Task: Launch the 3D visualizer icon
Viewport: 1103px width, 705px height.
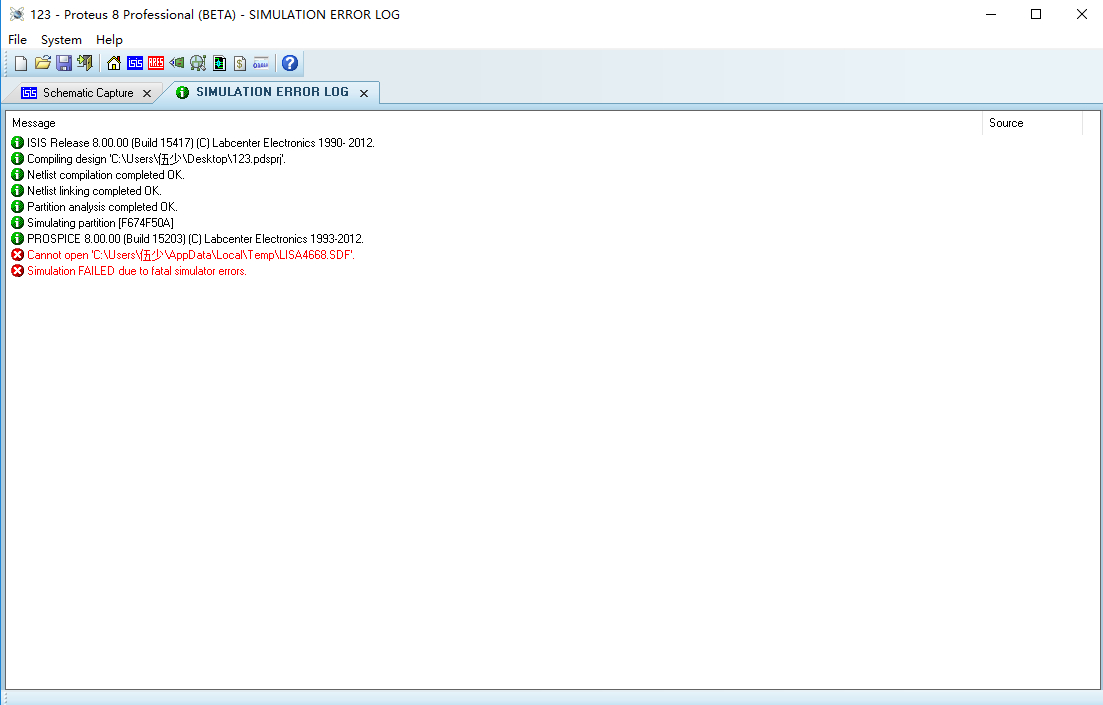Action: (x=177, y=63)
